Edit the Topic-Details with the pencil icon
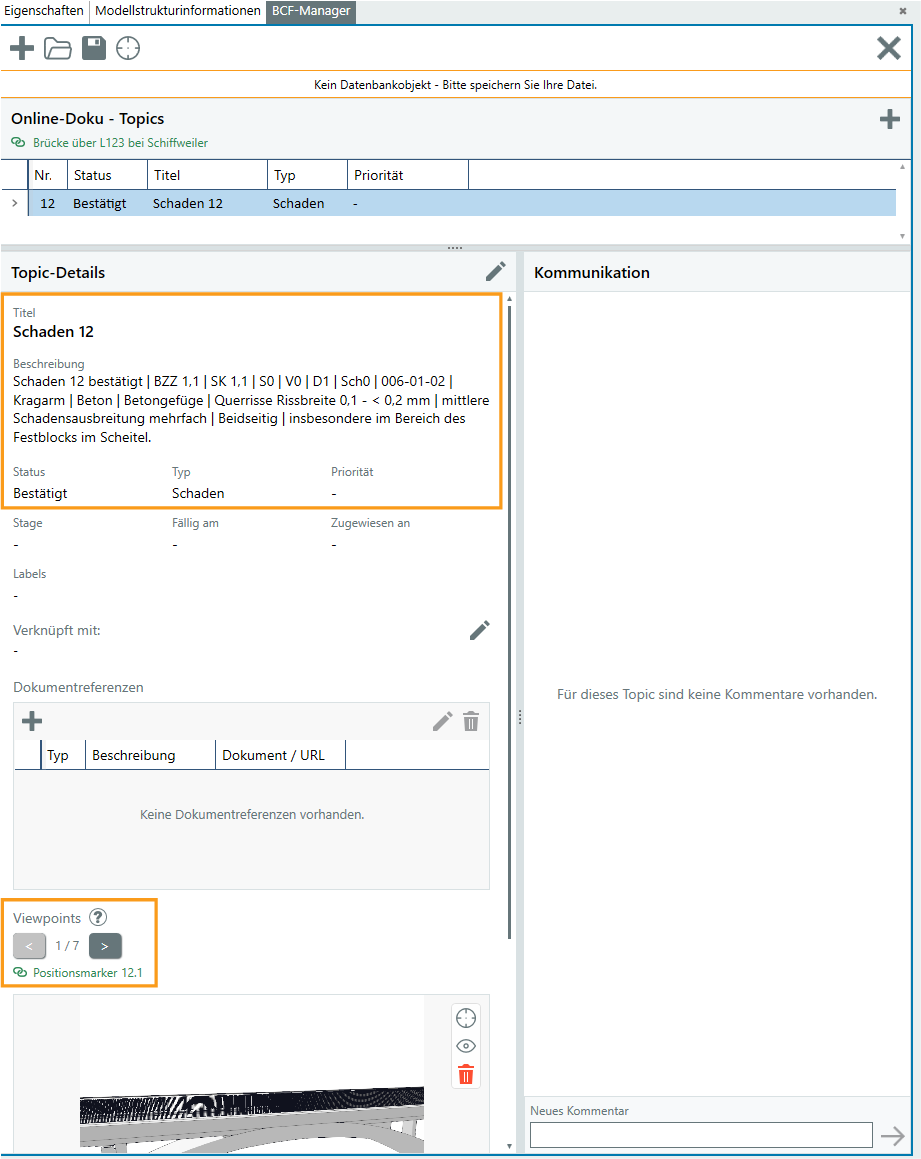 pyautogui.click(x=495, y=271)
